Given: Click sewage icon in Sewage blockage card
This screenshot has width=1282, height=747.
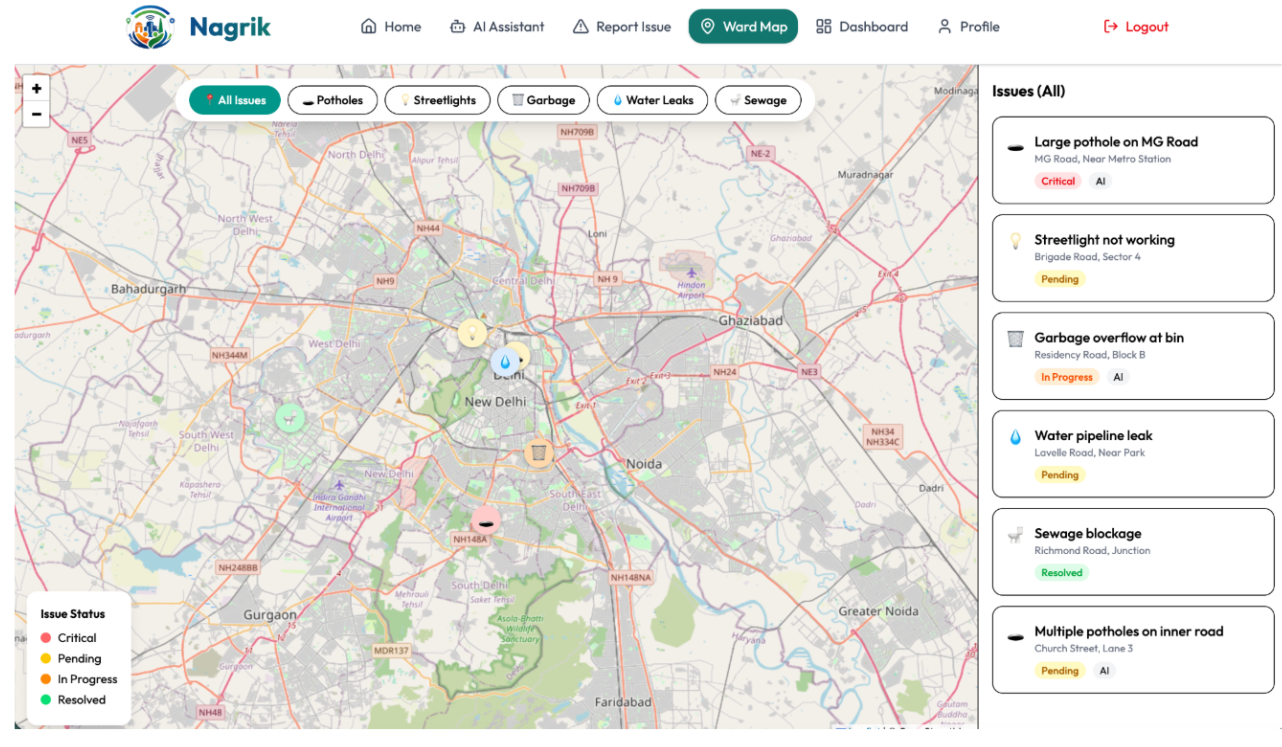Looking at the screenshot, I should [x=1015, y=535].
